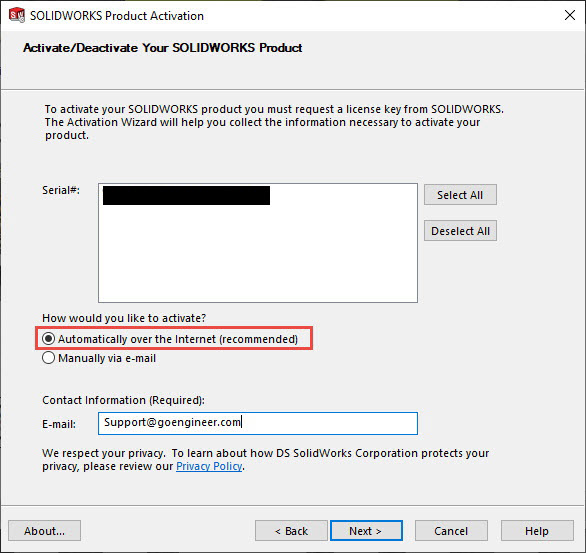
Task: Select the blacked-out serial number entry
Action: (x=186, y=195)
